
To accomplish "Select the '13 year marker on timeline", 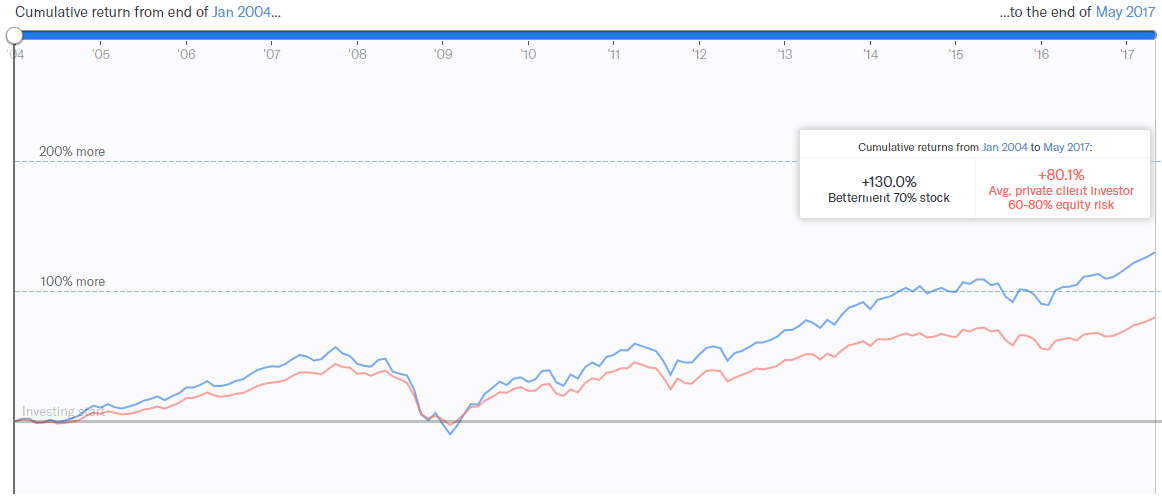I will click(x=785, y=54).
